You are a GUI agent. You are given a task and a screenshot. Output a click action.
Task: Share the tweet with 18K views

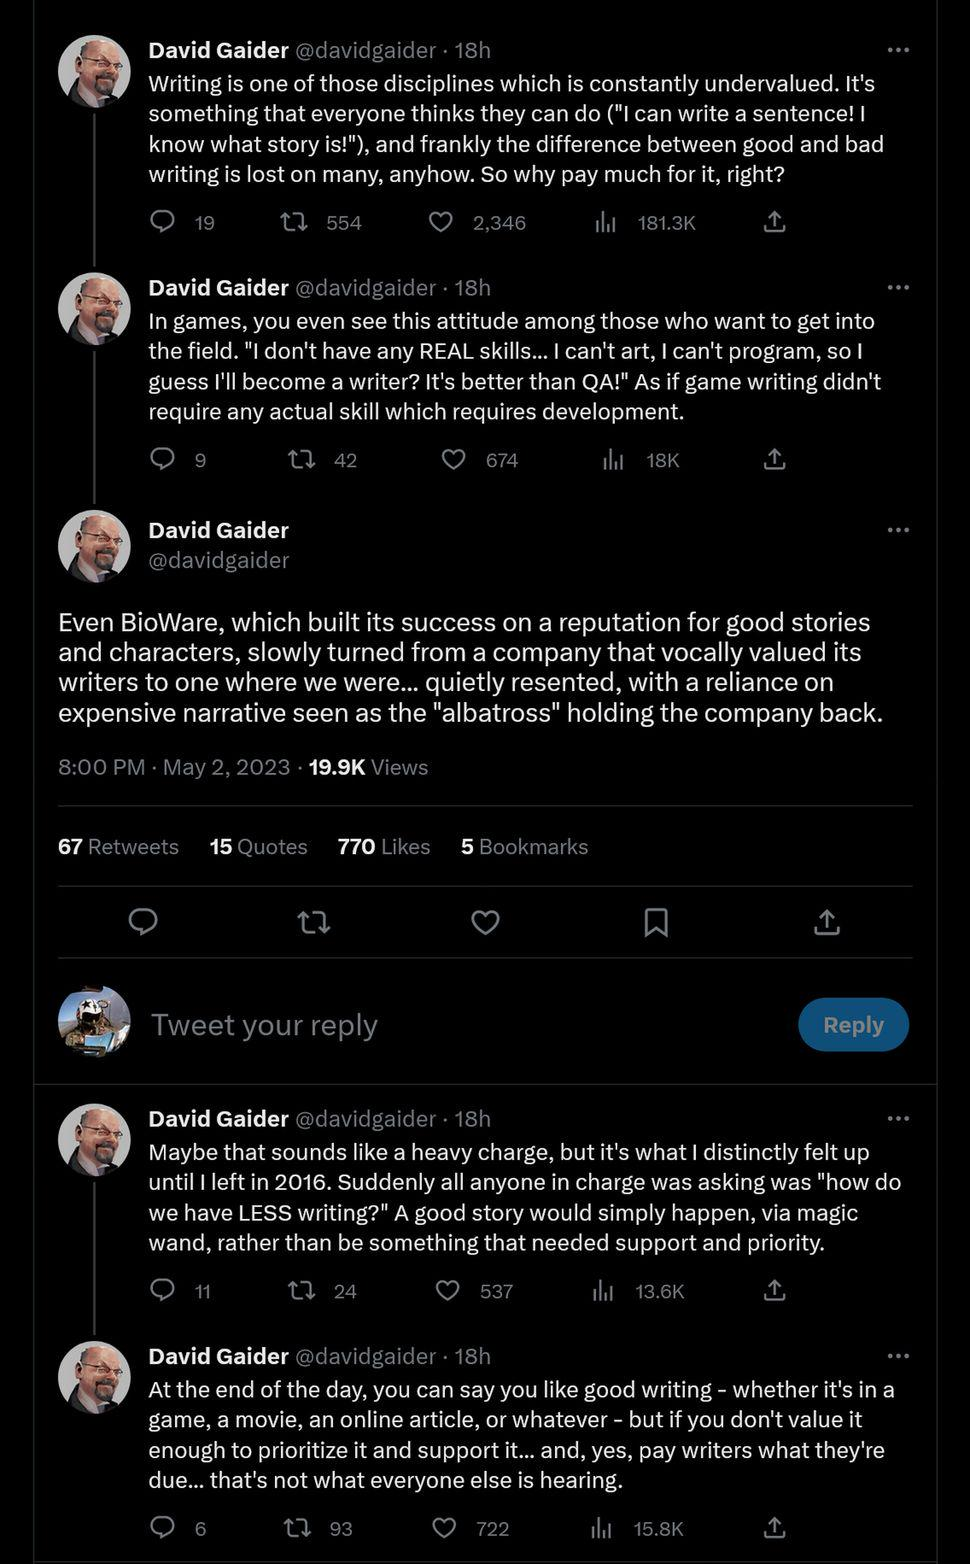775,460
